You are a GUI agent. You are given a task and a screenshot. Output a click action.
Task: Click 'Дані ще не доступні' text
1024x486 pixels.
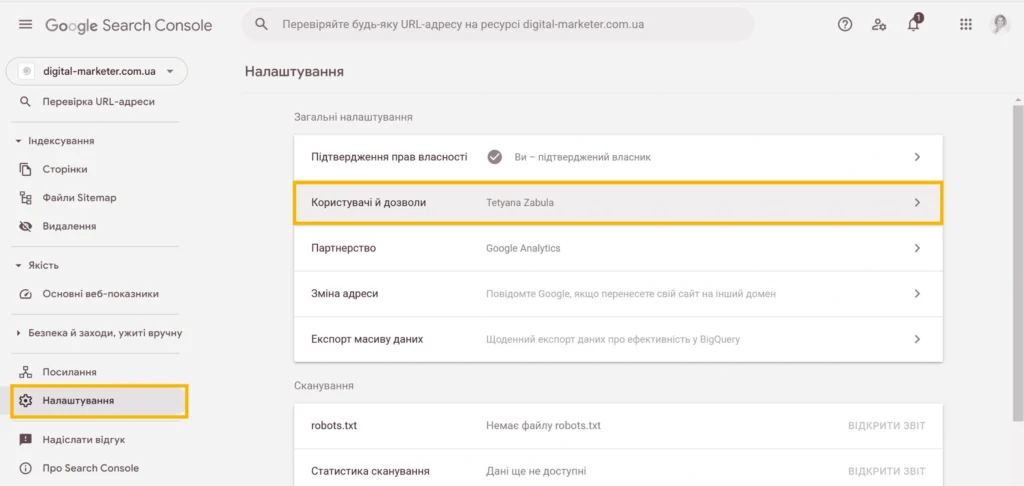(536, 471)
